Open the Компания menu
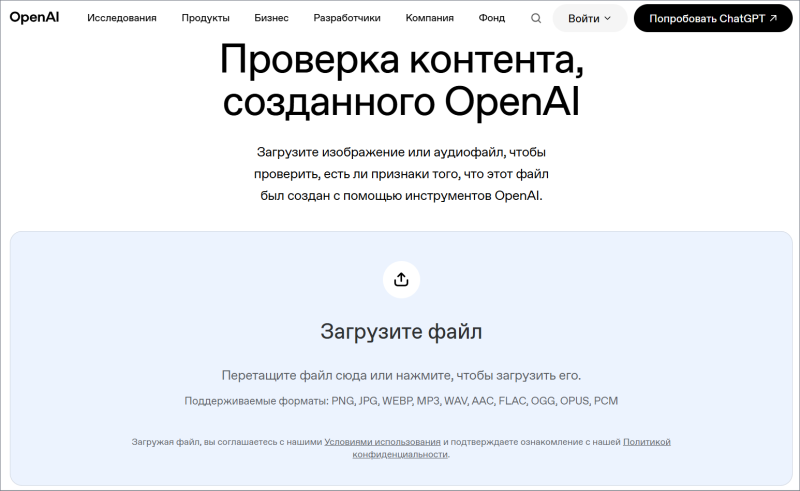Image resolution: width=800 pixels, height=491 pixels. click(x=430, y=18)
